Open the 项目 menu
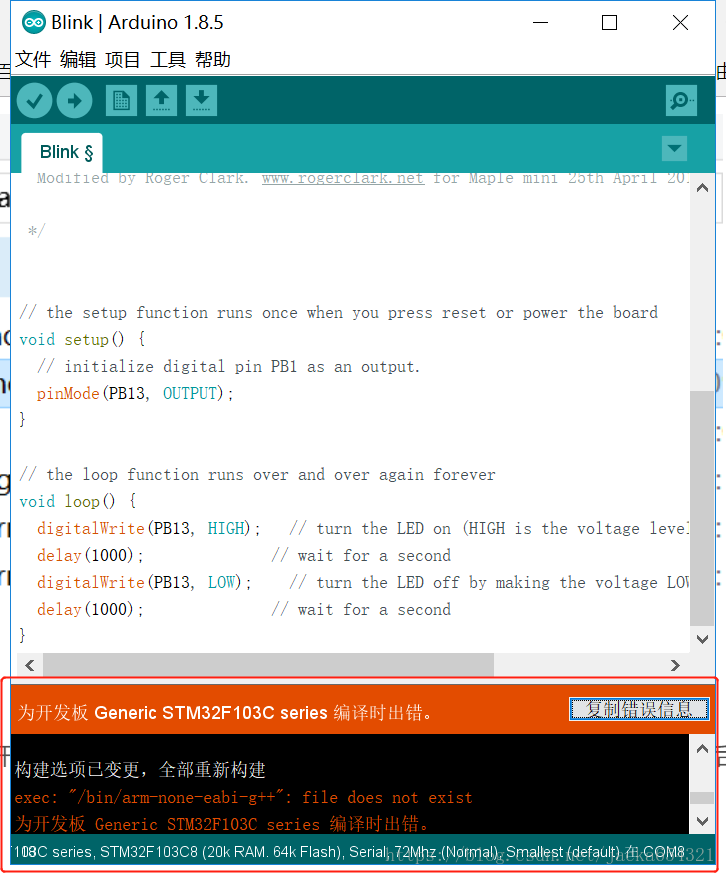This screenshot has height=875, width=726. 123,59
